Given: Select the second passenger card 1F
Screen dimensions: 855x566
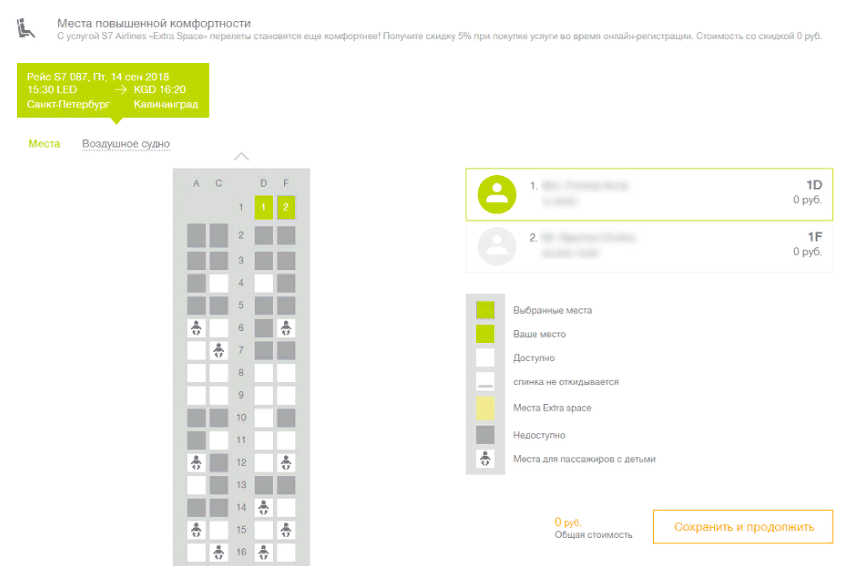Looking at the screenshot, I should [648, 245].
